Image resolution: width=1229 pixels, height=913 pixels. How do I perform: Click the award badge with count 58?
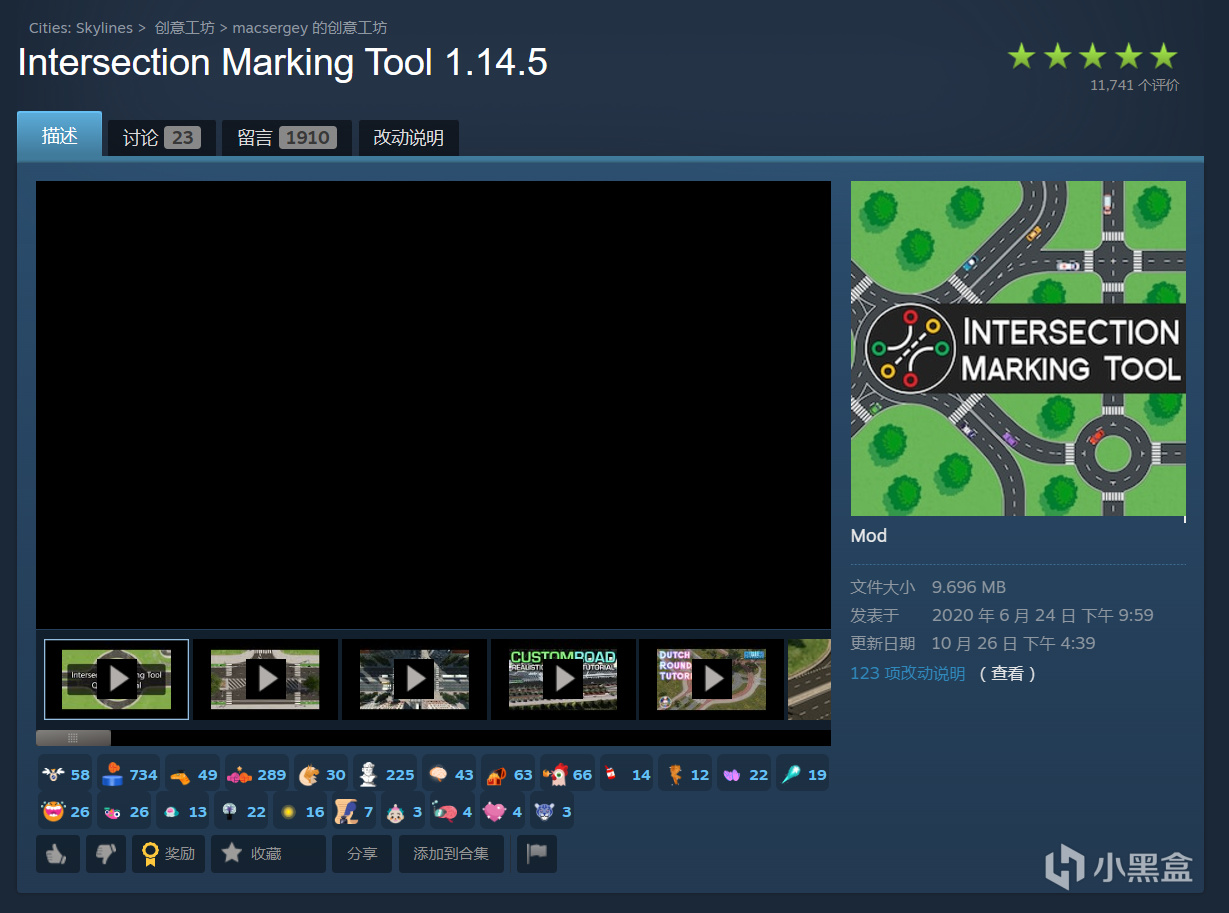coord(66,774)
